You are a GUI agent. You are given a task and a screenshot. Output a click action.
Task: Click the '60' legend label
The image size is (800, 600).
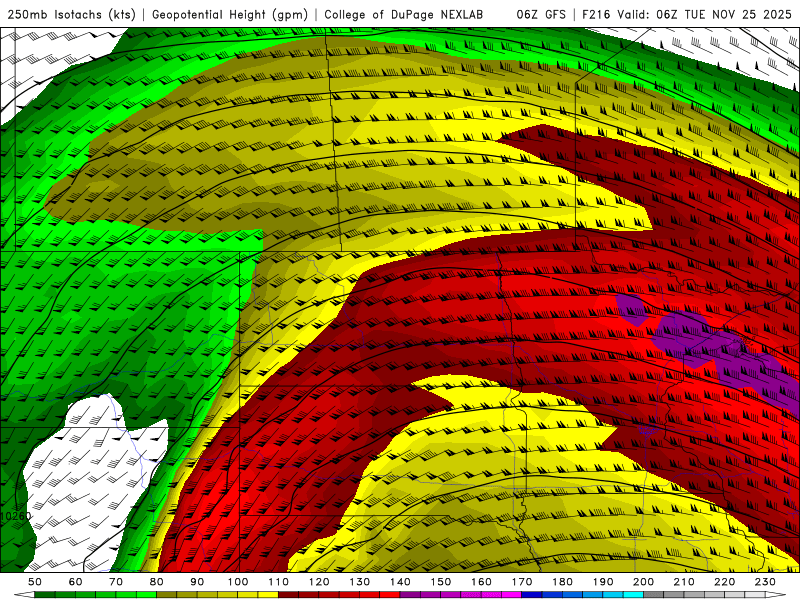coord(75,582)
